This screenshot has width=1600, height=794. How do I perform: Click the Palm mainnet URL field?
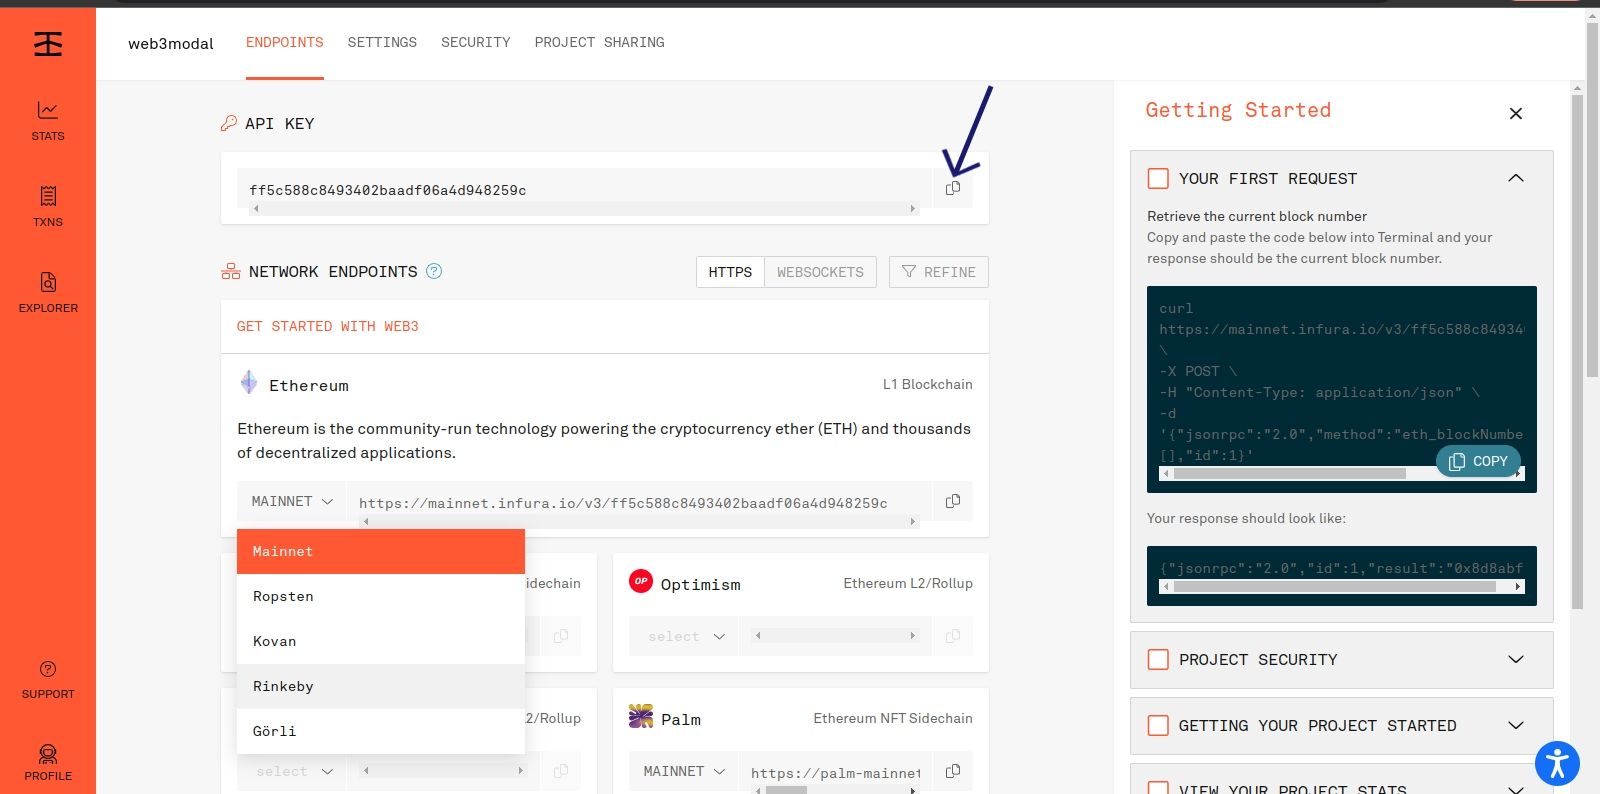click(x=835, y=772)
